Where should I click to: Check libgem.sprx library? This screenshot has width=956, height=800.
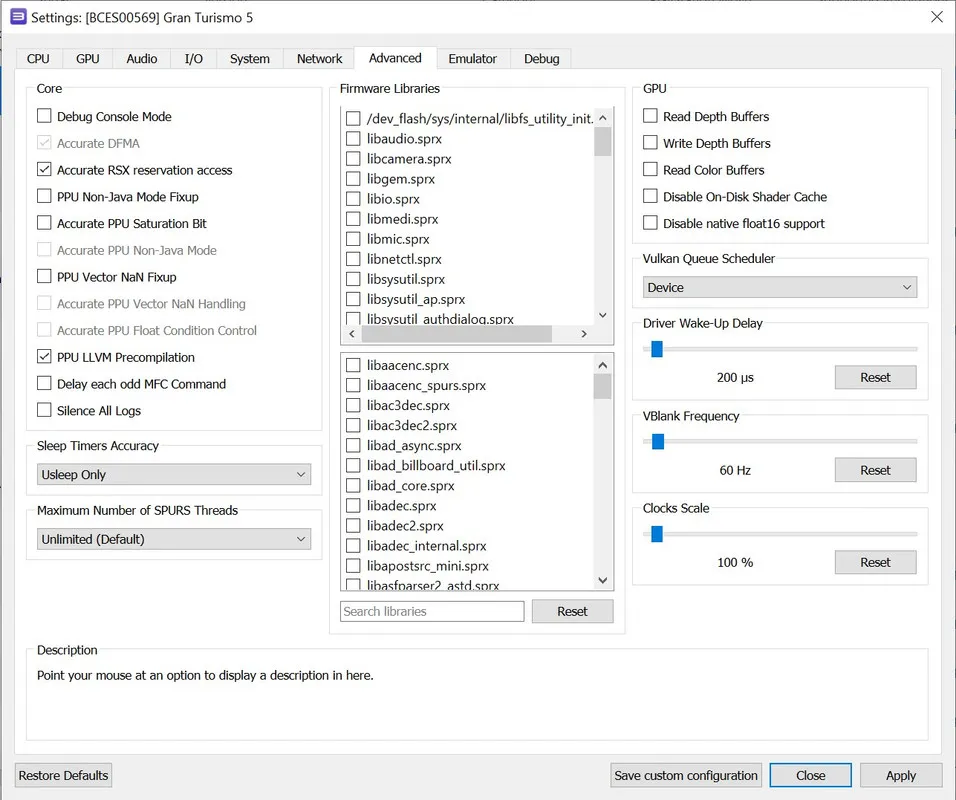pyautogui.click(x=353, y=179)
